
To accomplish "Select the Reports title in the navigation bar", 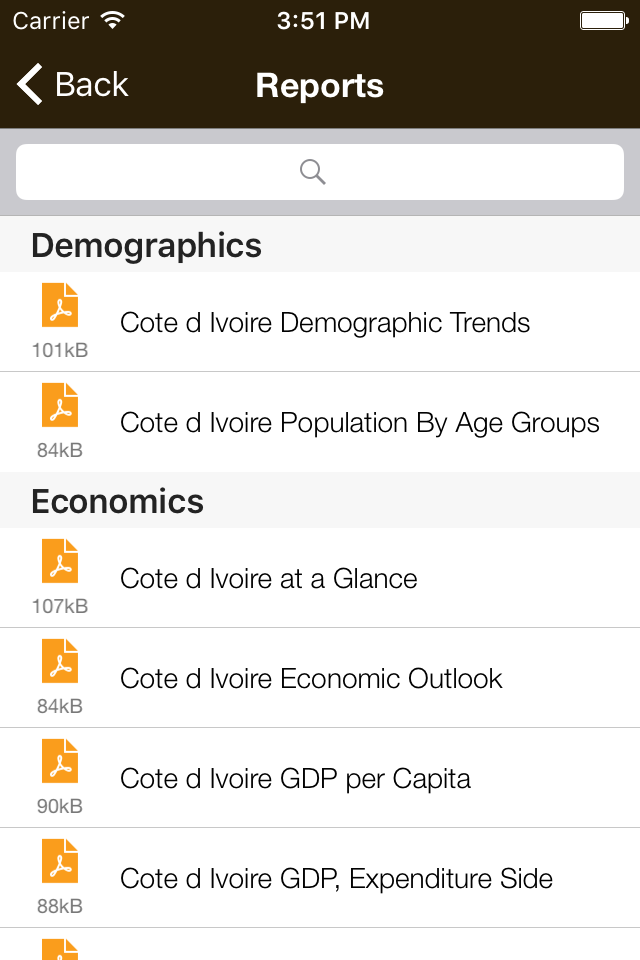I will pos(319,86).
